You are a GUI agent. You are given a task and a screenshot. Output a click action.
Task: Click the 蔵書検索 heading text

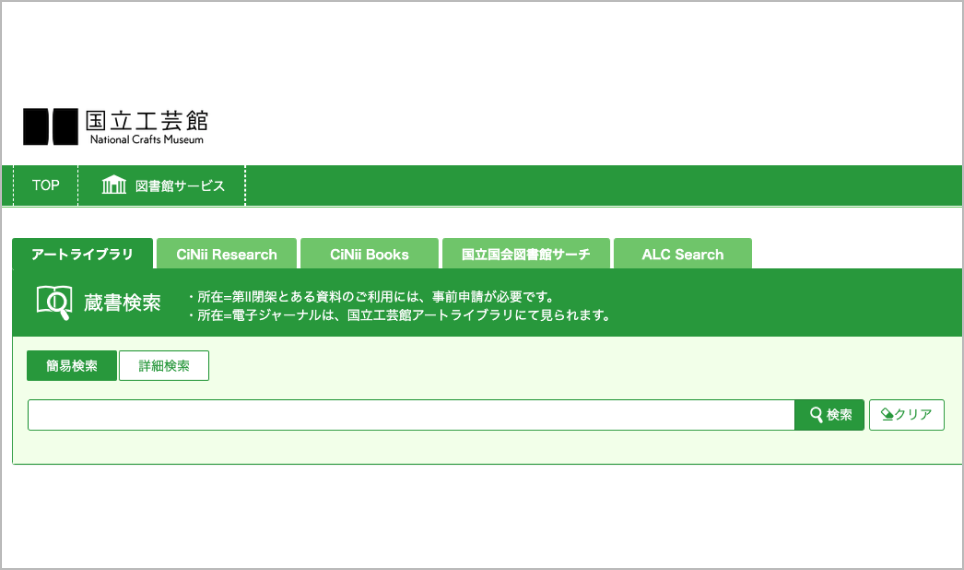122,303
